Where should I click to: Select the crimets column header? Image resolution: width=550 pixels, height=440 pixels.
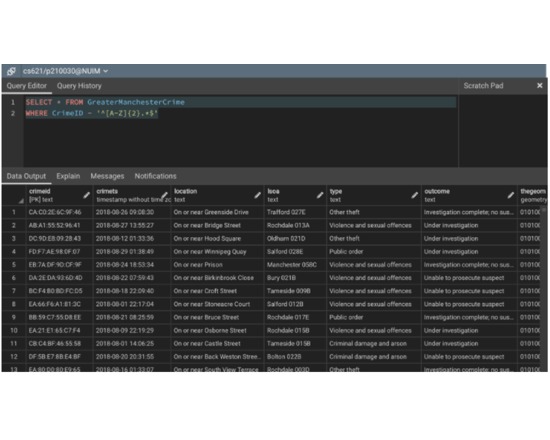coord(133,195)
